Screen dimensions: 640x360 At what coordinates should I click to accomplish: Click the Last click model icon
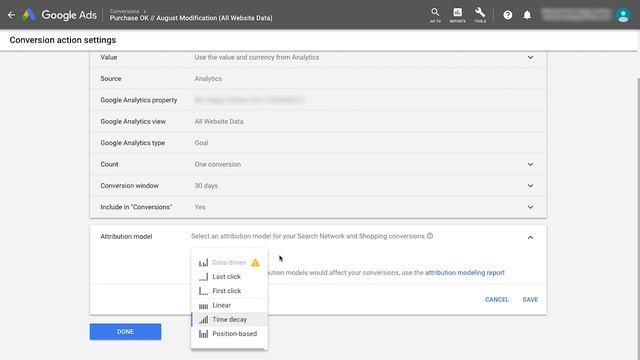203,277
